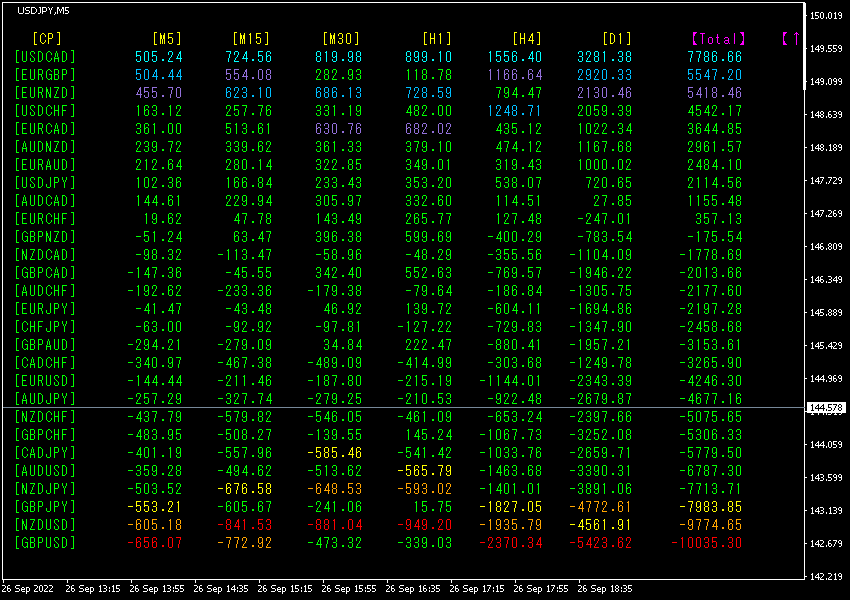Select the [M15] column header

[x=251, y=39]
